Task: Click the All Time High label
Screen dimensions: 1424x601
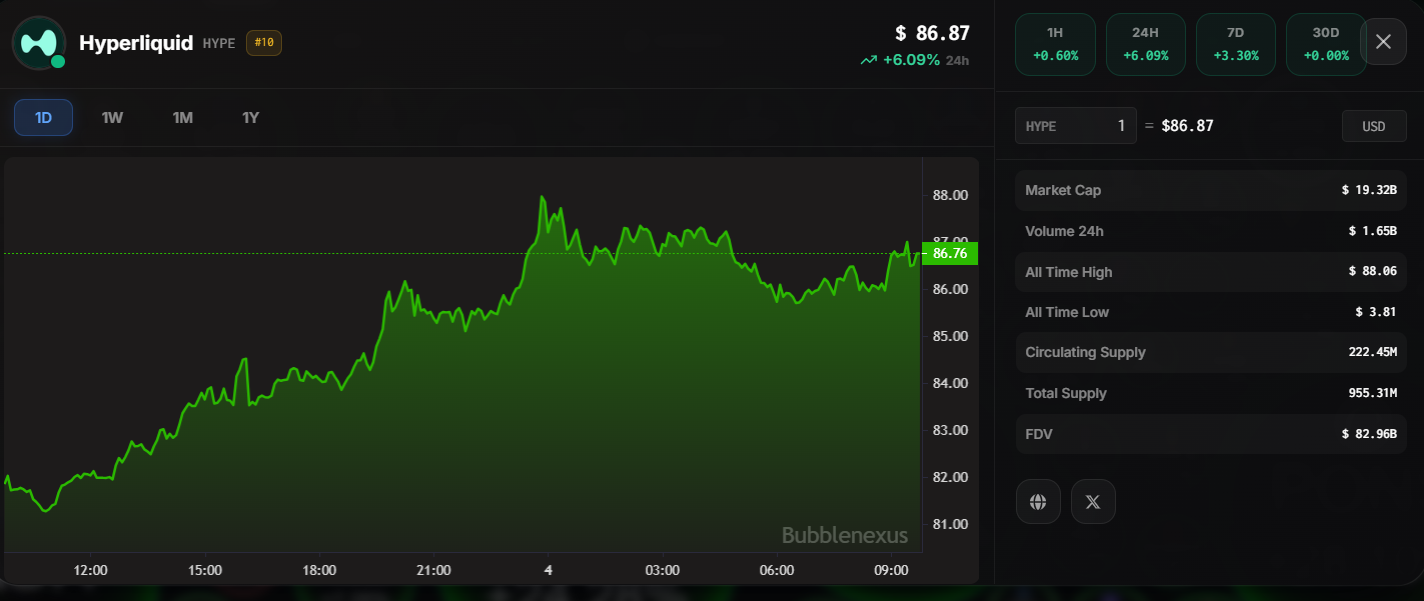Action: (x=1068, y=272)
